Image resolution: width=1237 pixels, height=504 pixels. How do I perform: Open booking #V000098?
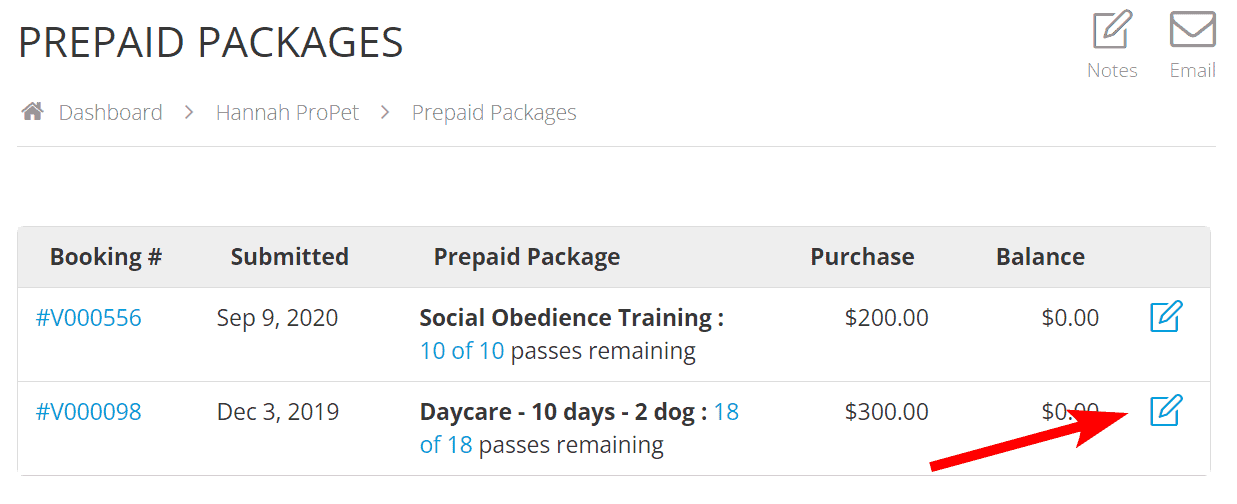(x=89, y=411)
